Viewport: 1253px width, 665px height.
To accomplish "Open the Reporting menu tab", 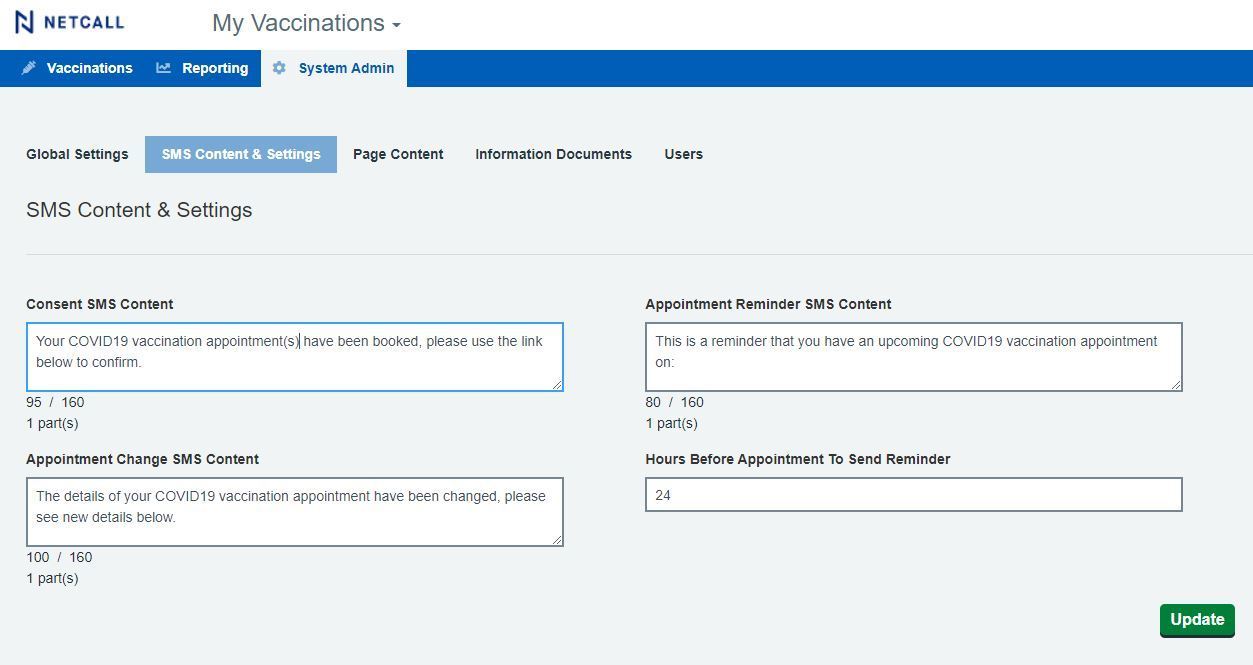I will click(x=214, y=68).
